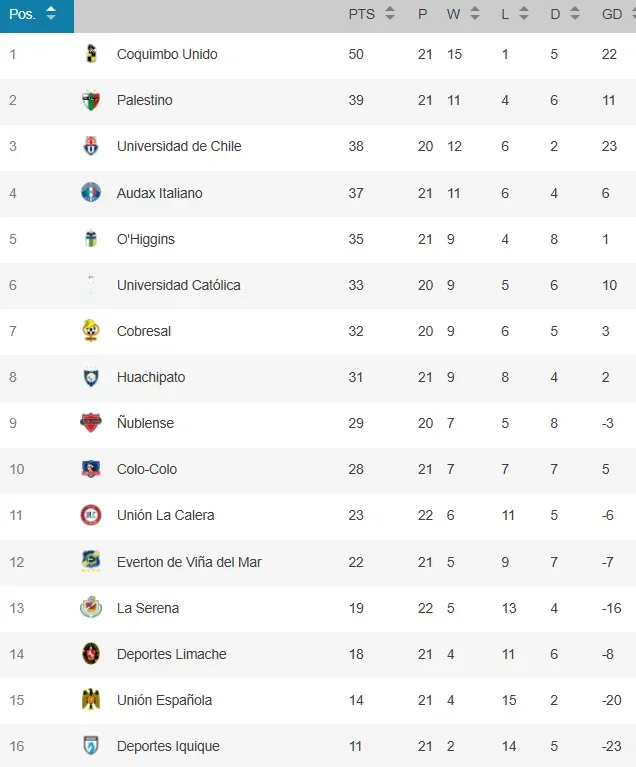Viewport: 636px width, 767px height.
Task: Click the Unión La Calera crest
Action: (x=91, y=515)
